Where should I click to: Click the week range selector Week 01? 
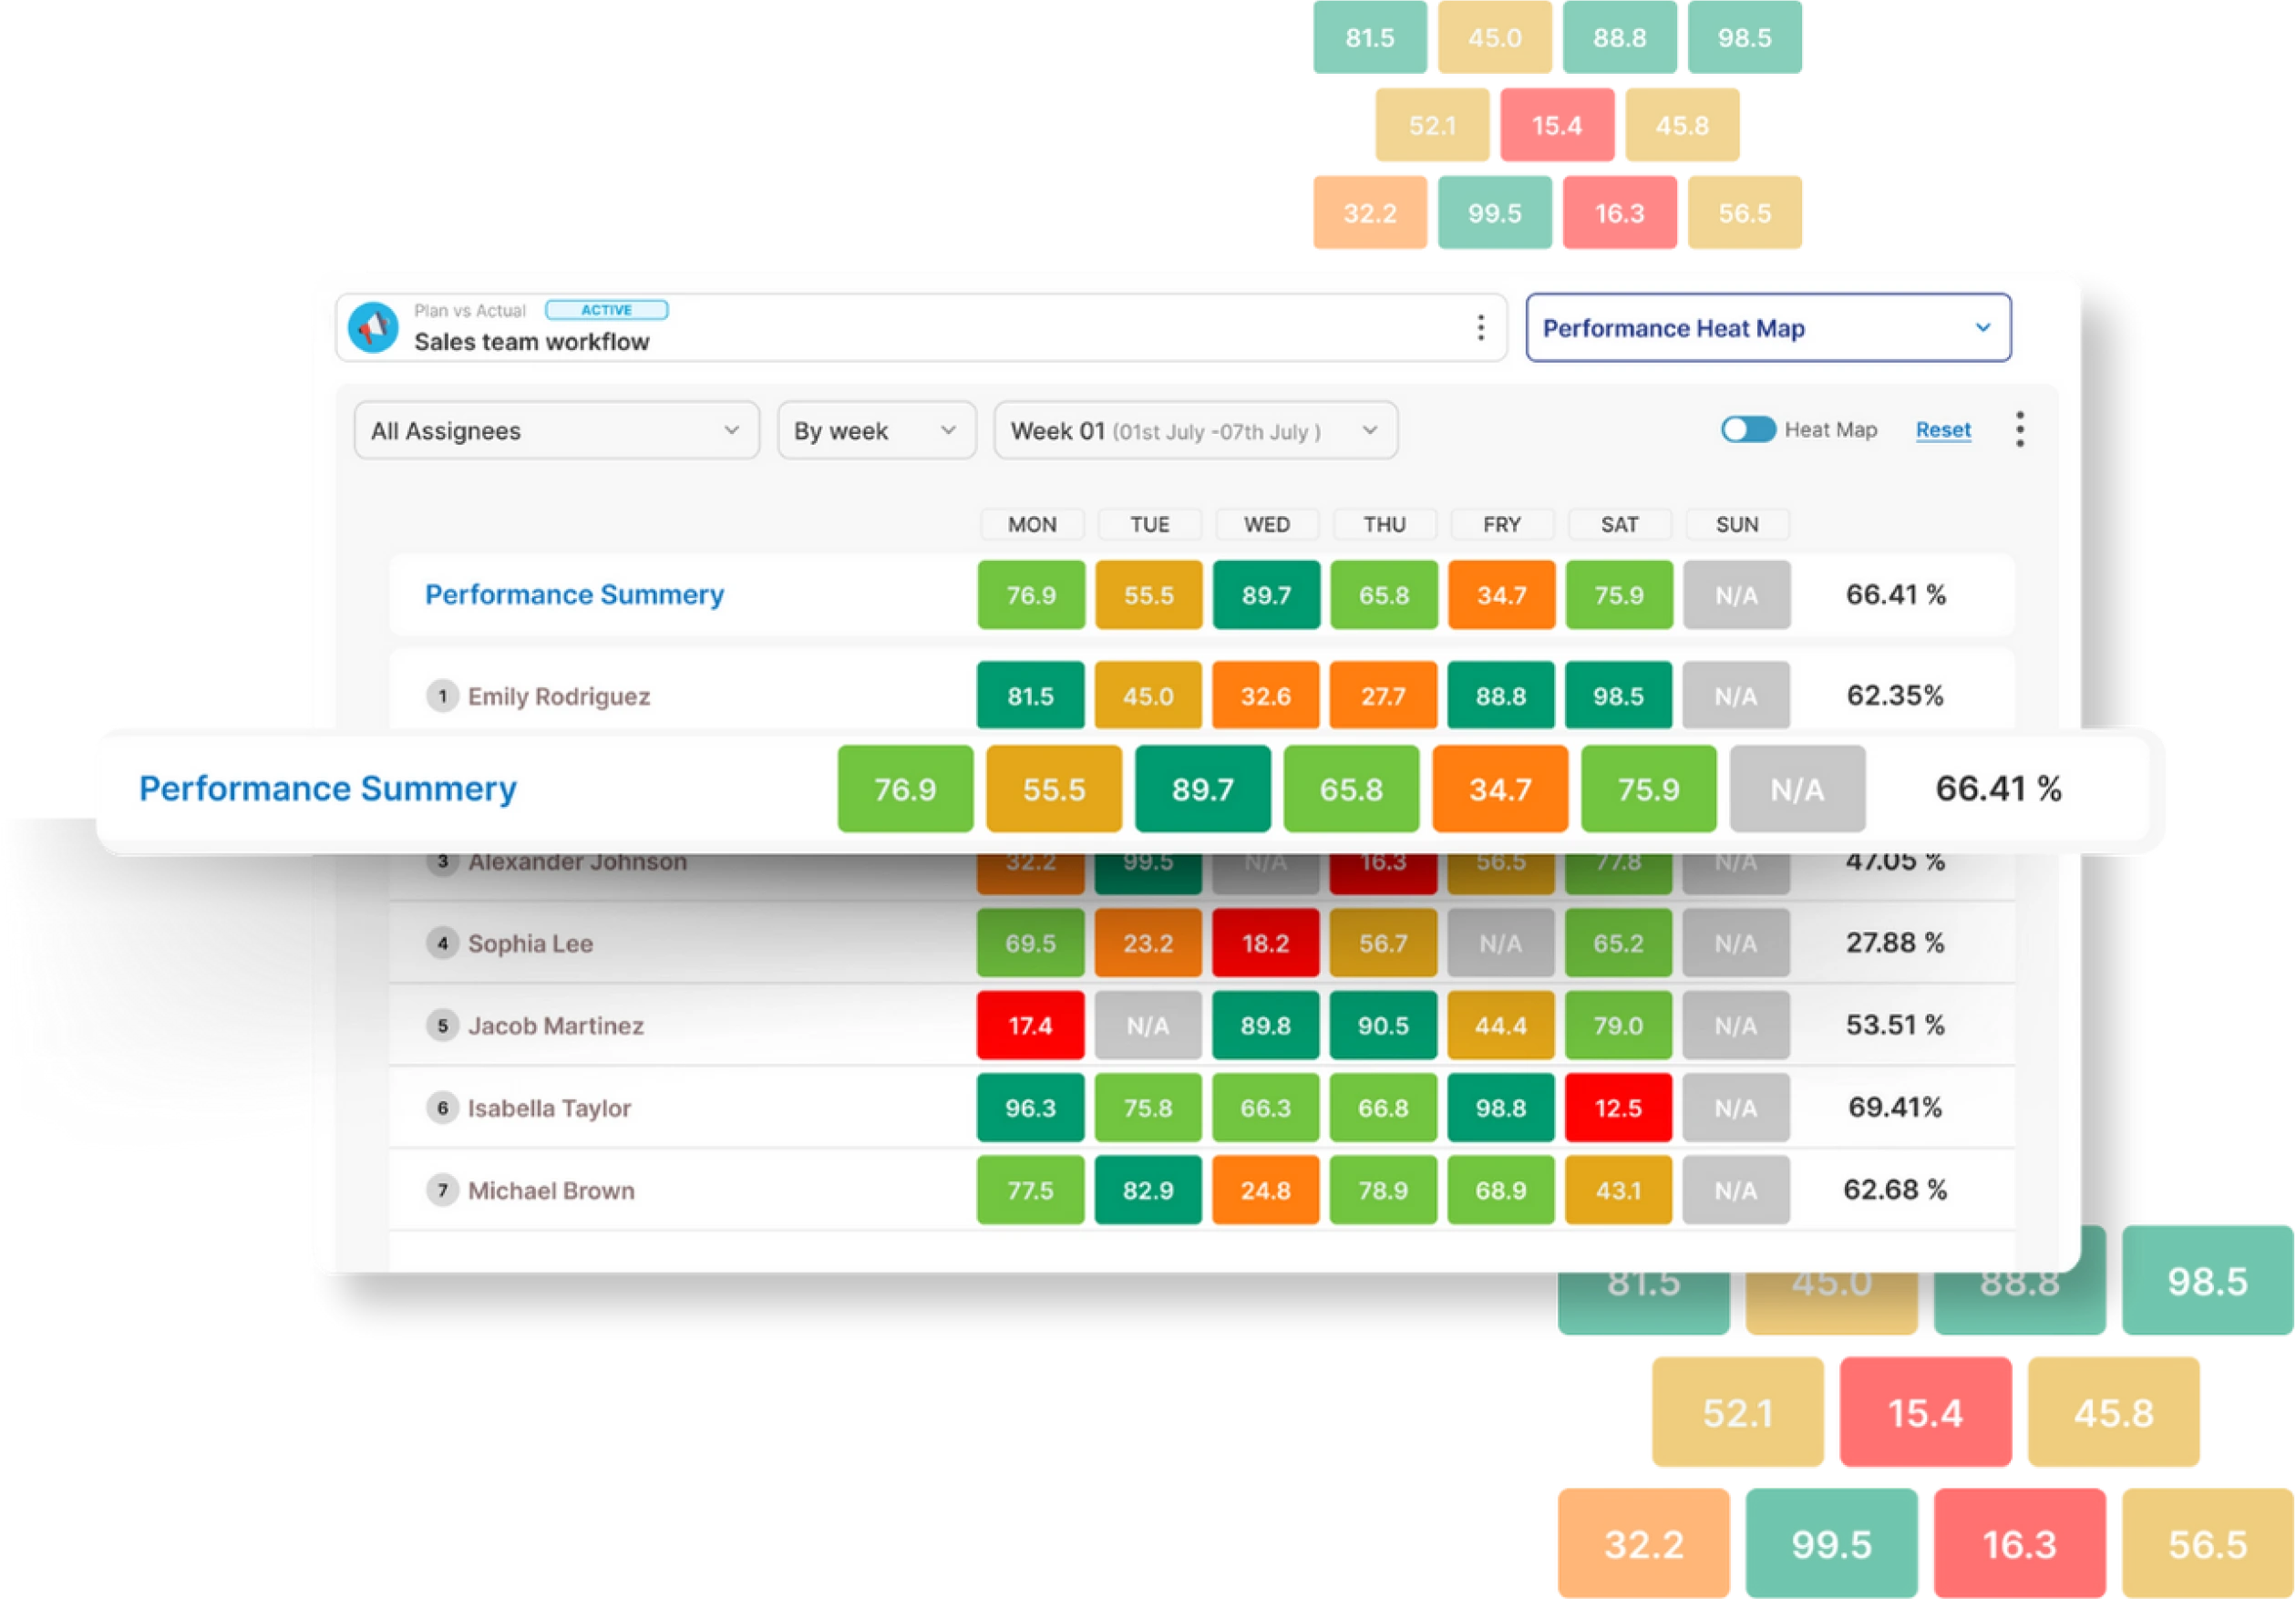coord(1191,431)
